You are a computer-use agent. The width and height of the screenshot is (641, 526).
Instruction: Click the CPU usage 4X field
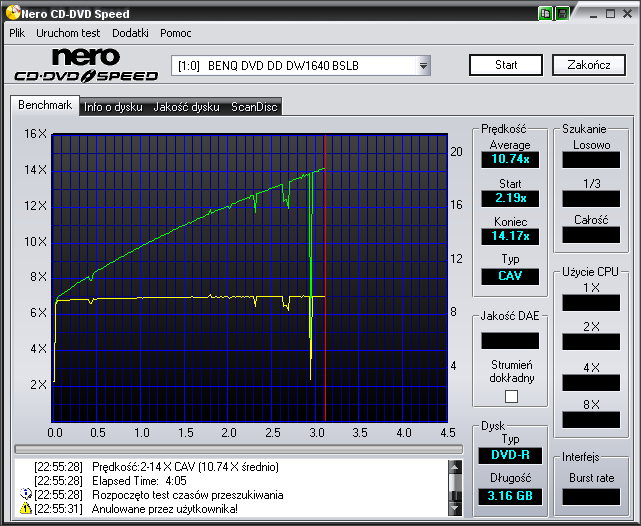591,383
